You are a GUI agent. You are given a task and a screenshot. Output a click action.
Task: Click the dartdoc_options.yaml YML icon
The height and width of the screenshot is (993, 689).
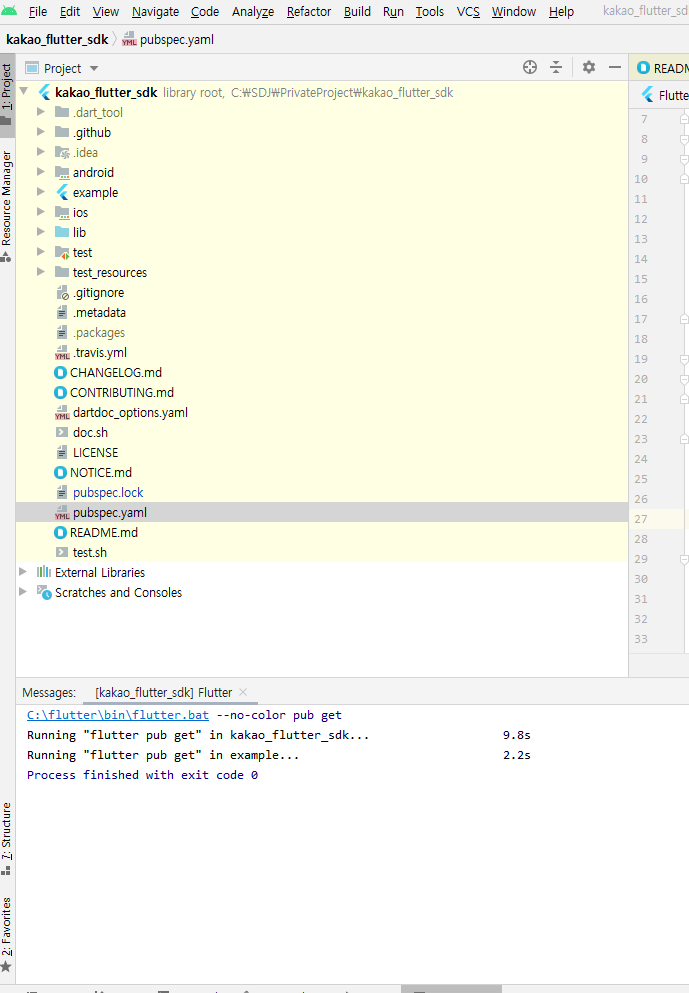(62, 412)
